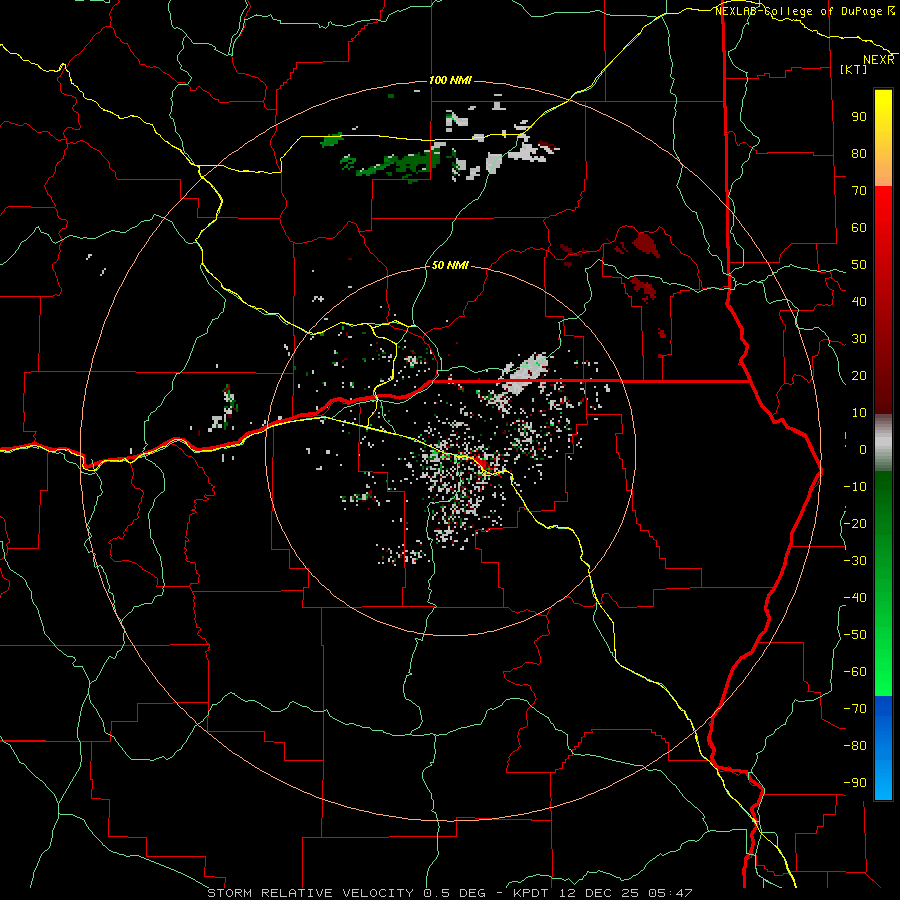Screen dimensions: 900x900
Task: Click the NEXR label above KT
Action: [x=879, y=60]
